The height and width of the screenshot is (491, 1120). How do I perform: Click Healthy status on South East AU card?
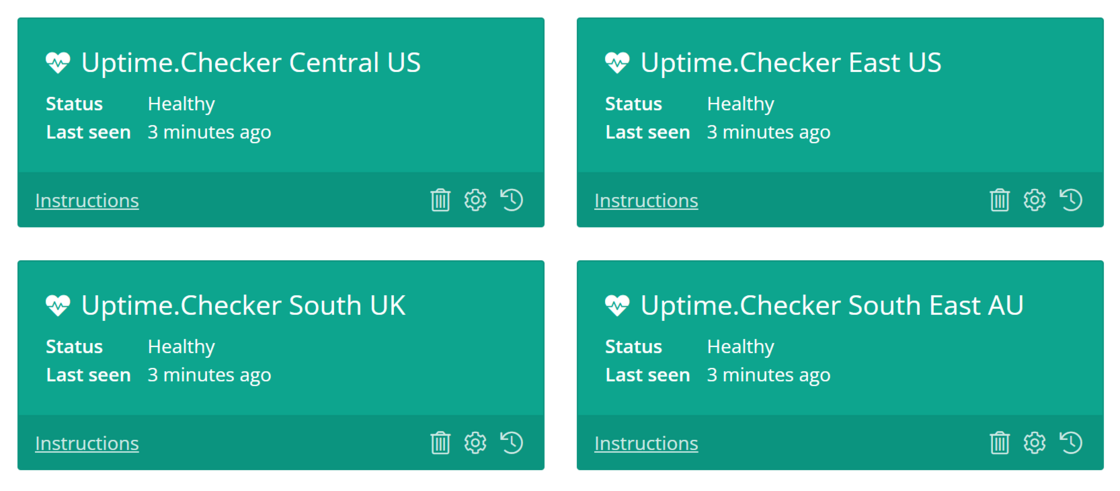(741, 347)
